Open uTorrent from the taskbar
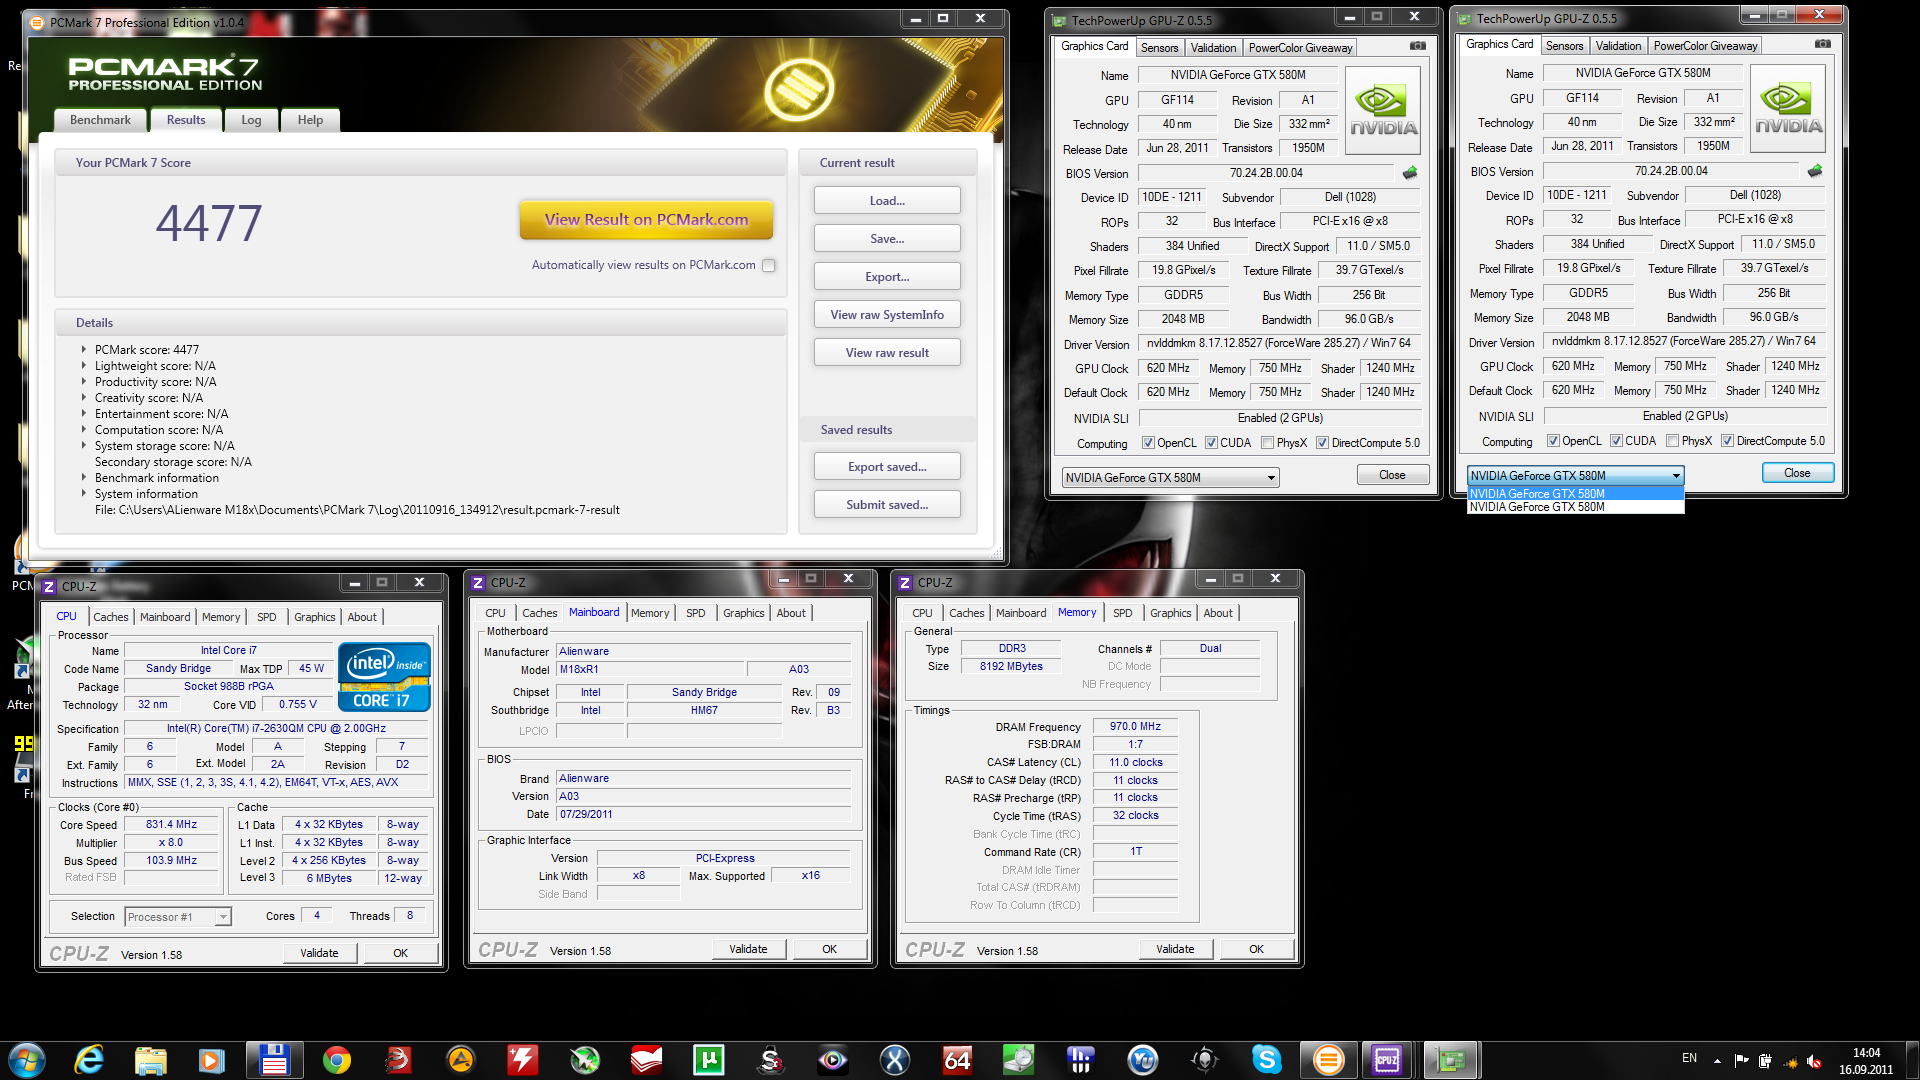1920x1080 pixels. point(708,1059)
